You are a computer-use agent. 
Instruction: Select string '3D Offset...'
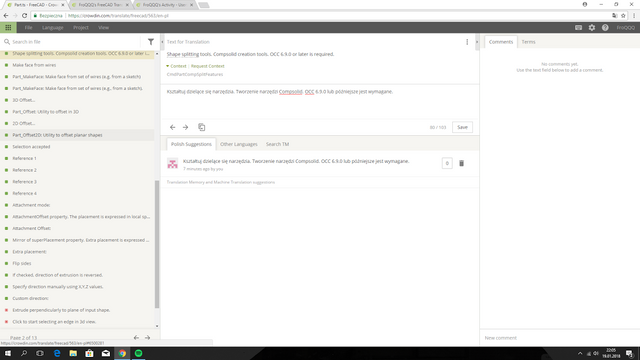click(78, 100)
